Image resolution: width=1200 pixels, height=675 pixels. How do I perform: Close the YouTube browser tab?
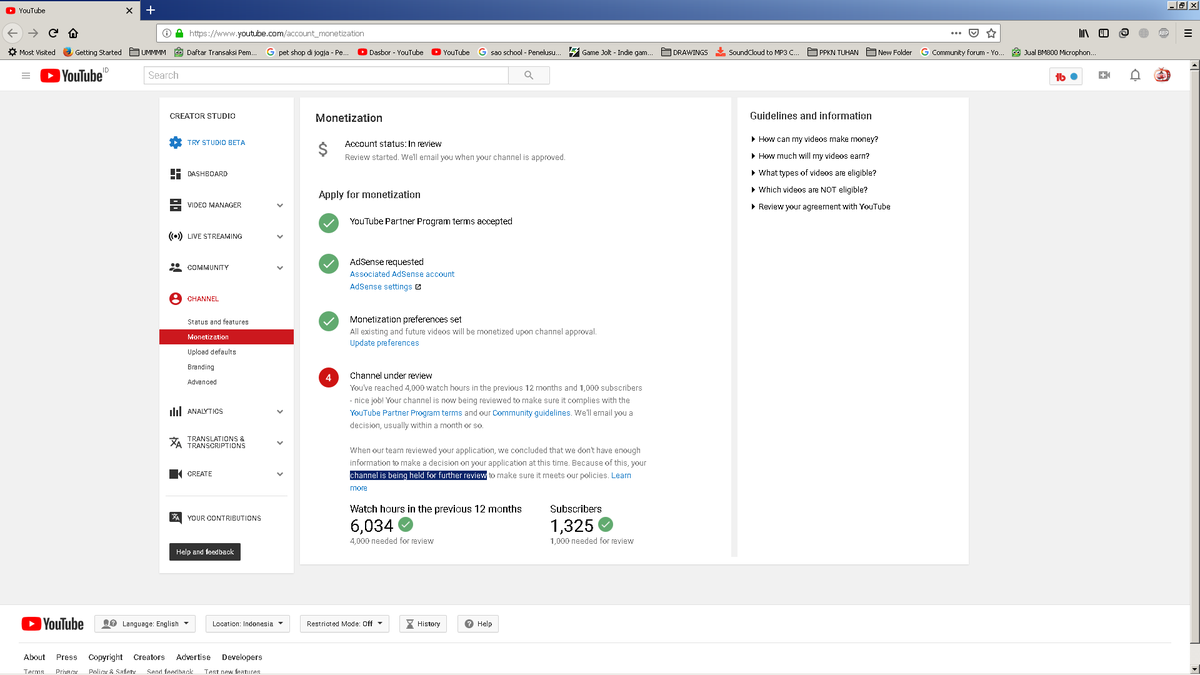tap(129, 10)
